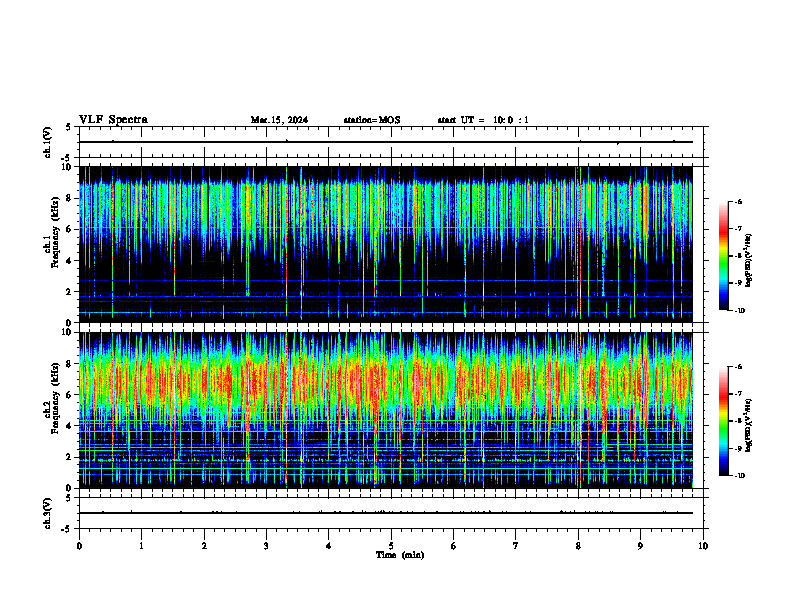Image resolution: width=792 pixels, height=612 pixels.
Task: Click the "4" kHz tick on ch.1 frequency axis
Action: [69, 261]
